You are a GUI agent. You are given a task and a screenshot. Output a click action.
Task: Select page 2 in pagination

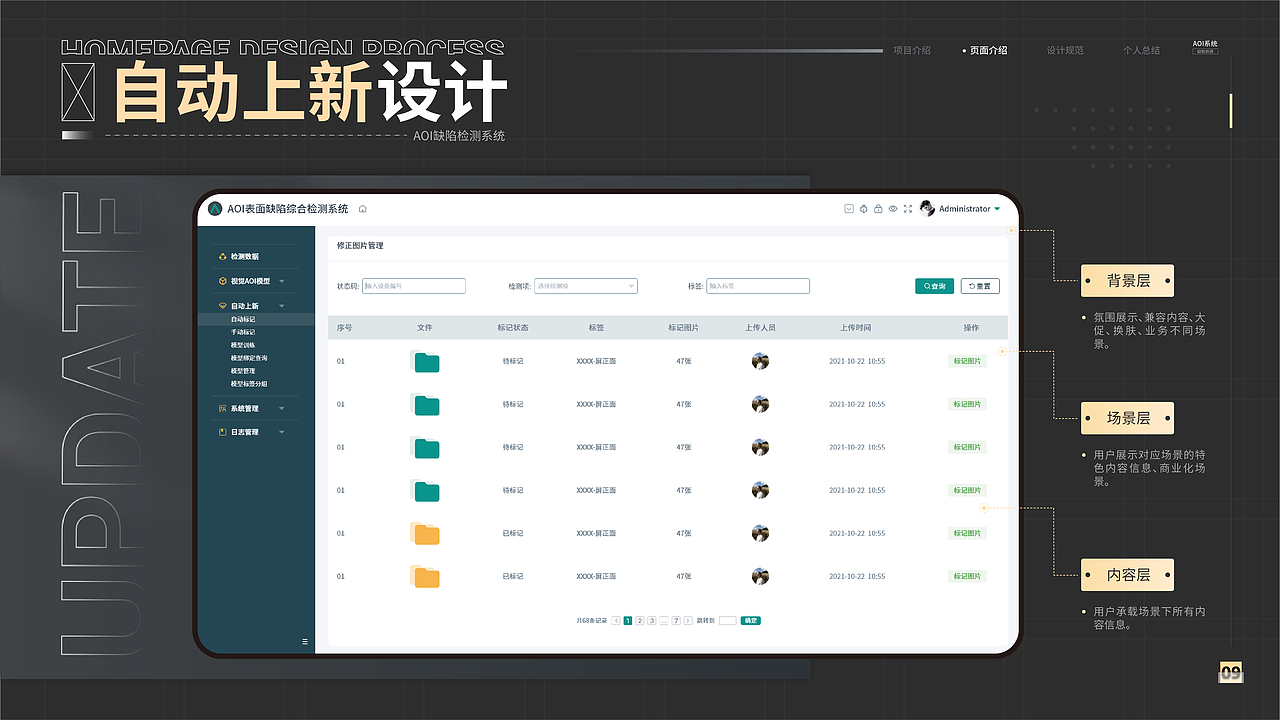(640, 621)
